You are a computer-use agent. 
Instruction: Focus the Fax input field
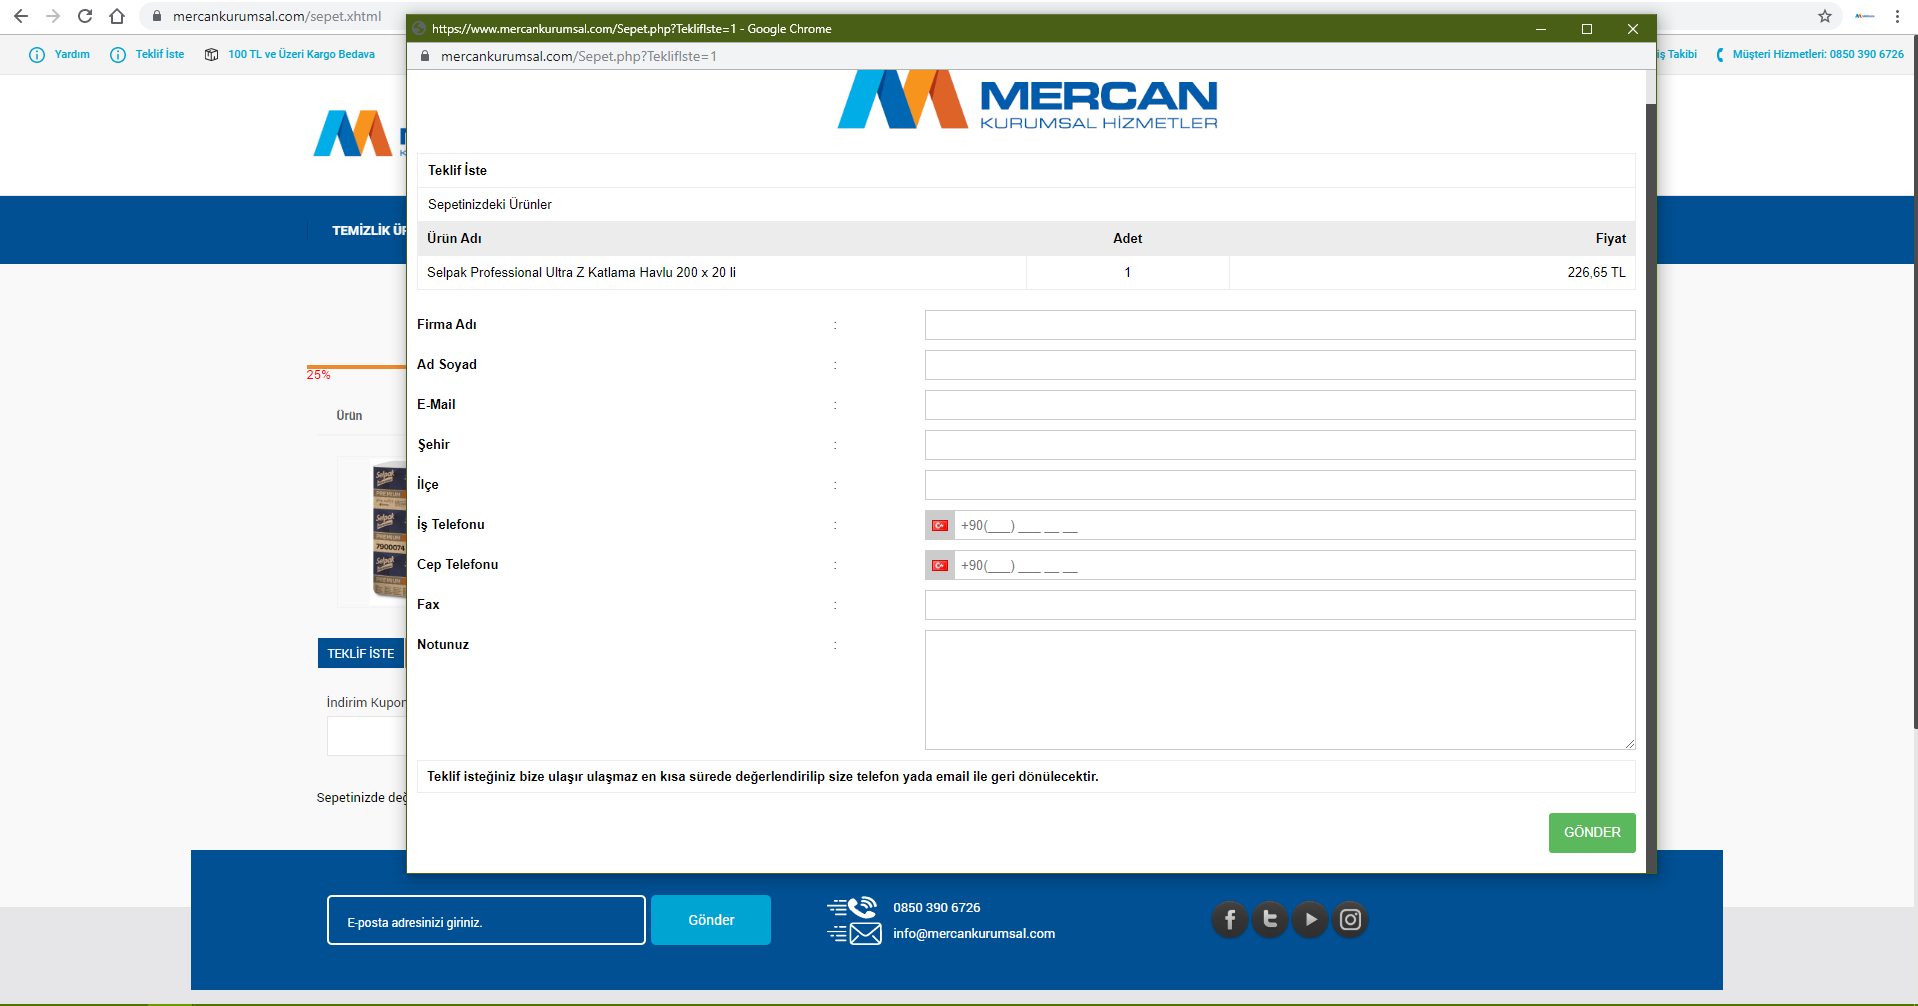click(1280, 605)
